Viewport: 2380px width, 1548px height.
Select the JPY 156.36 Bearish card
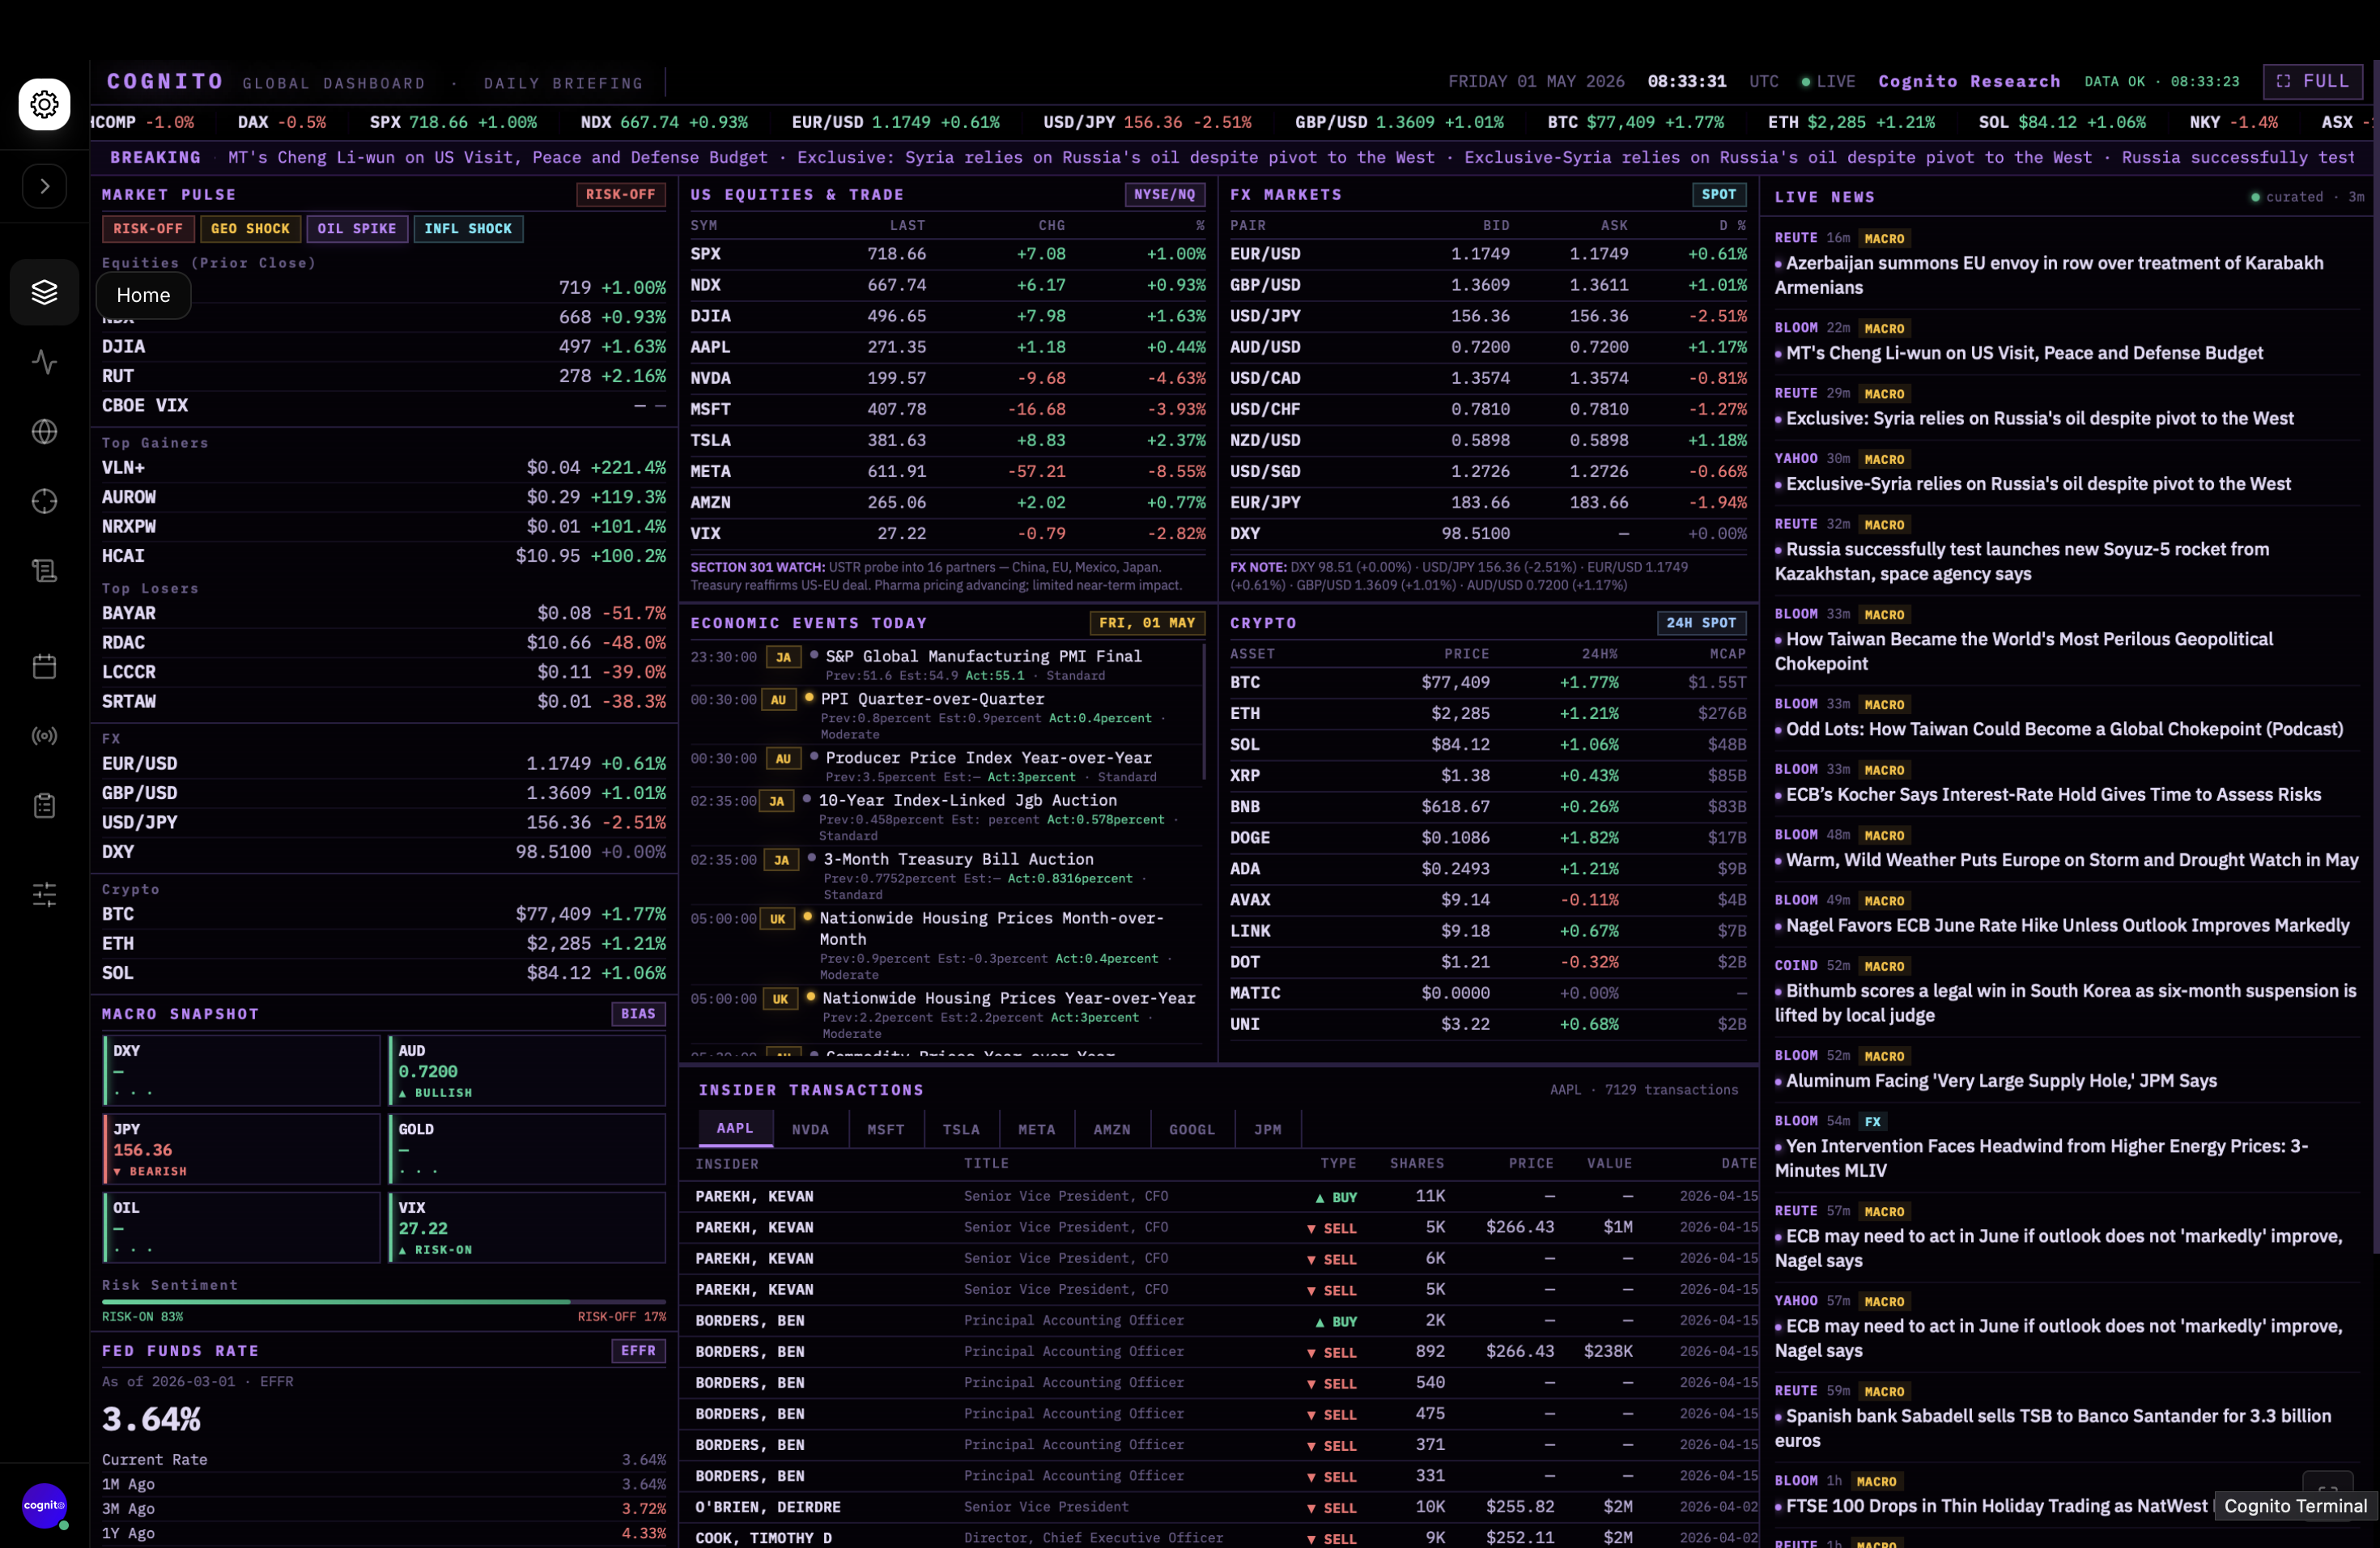tap(241, 1149)
